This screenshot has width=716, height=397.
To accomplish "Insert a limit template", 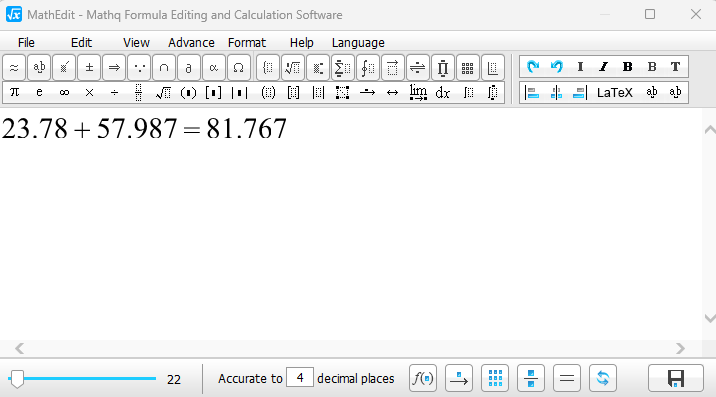I will tap(418, 93).
